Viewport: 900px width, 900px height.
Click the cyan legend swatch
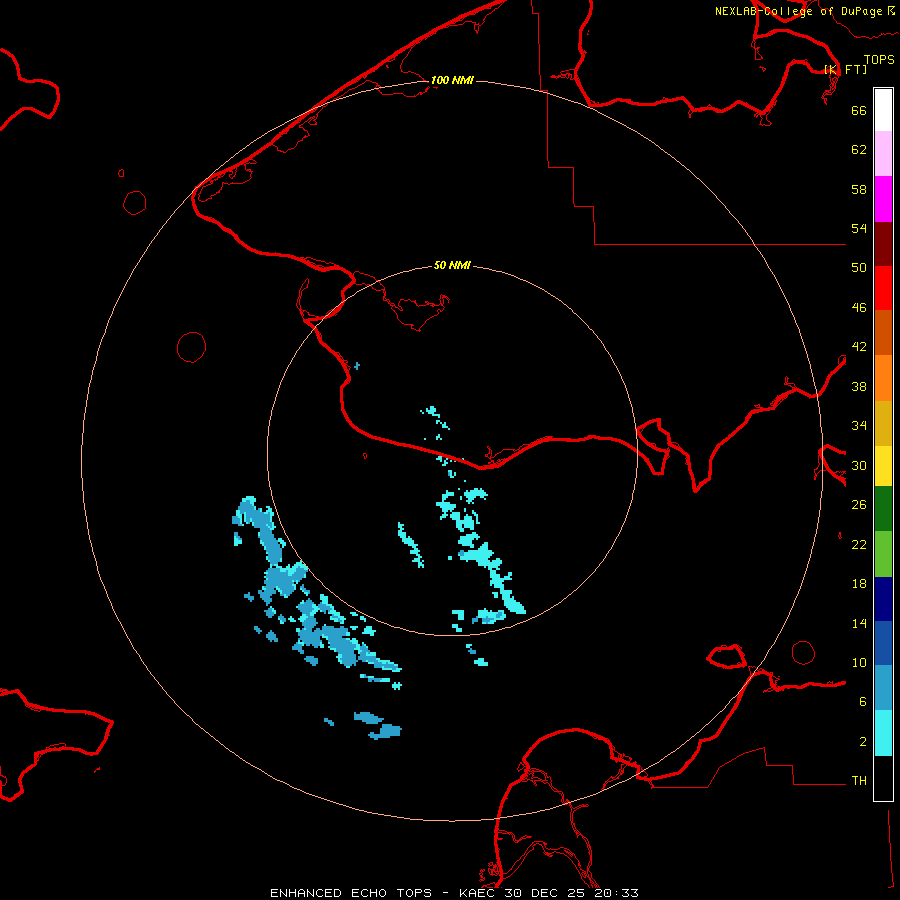coord(883,733)
